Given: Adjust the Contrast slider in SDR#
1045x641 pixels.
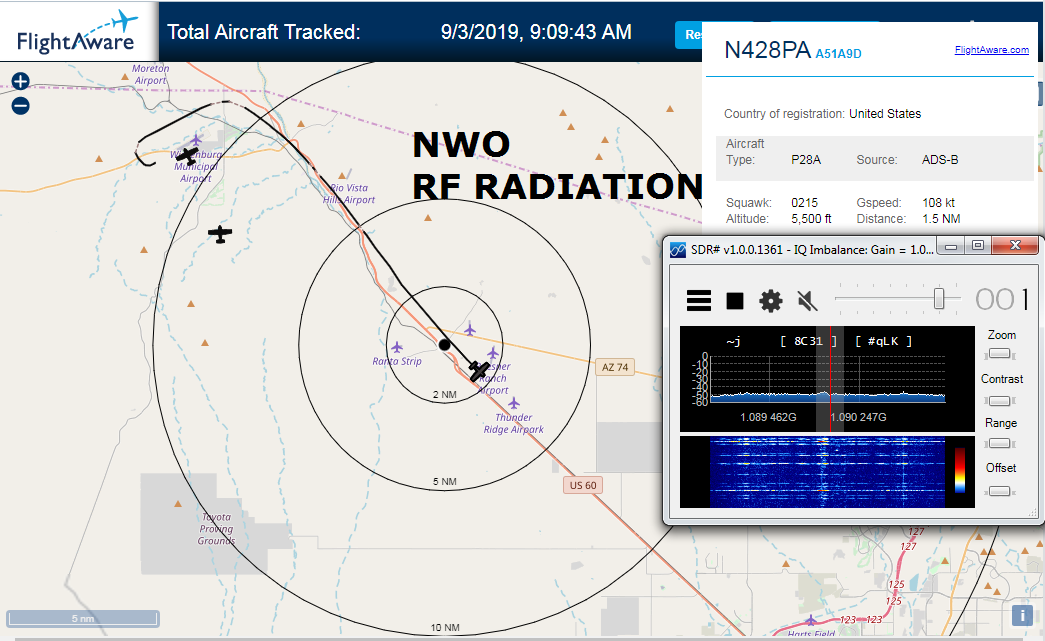Looking at the screenshot, I should pos(998,400).
